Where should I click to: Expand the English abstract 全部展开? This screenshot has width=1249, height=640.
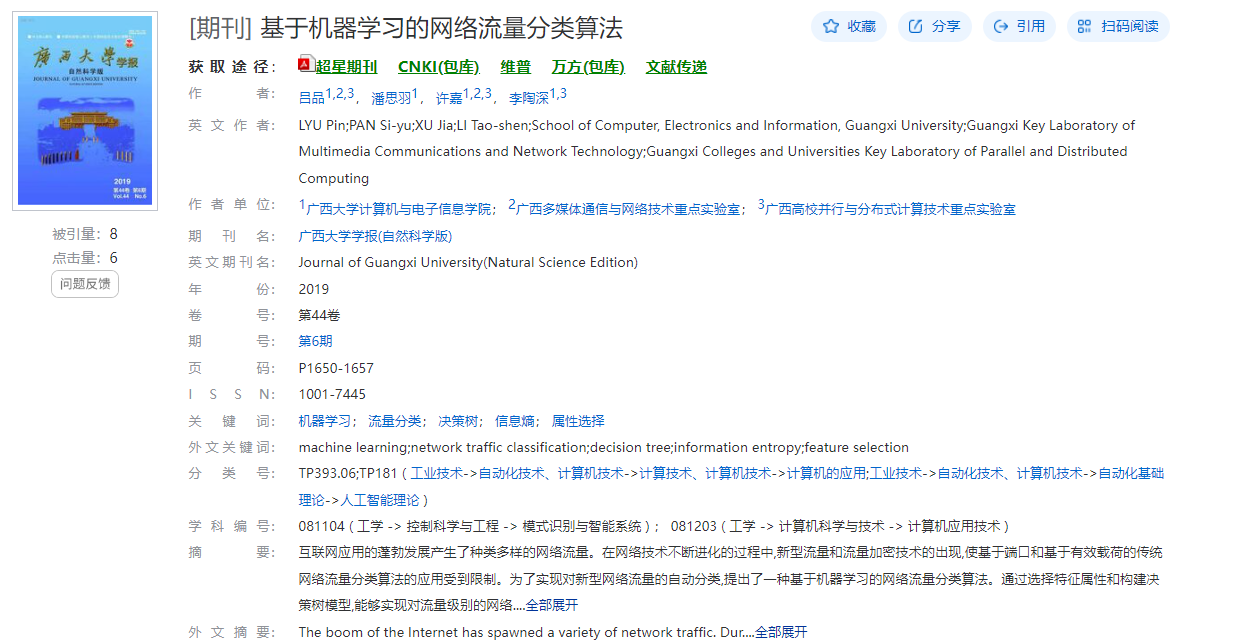[x=781, y=632]
